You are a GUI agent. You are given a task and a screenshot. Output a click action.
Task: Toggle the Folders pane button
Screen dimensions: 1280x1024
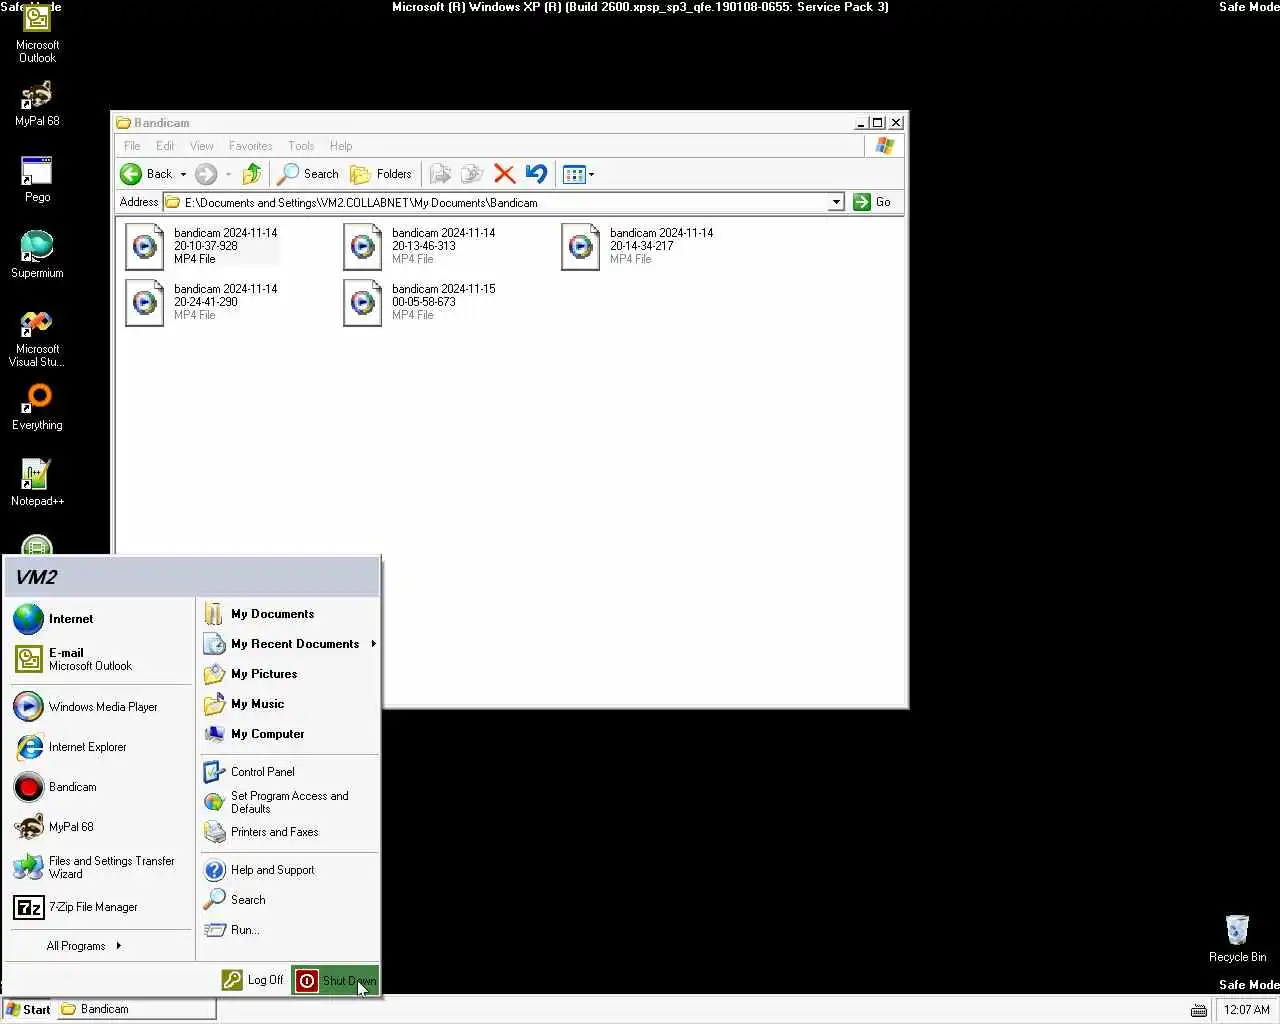381,174
